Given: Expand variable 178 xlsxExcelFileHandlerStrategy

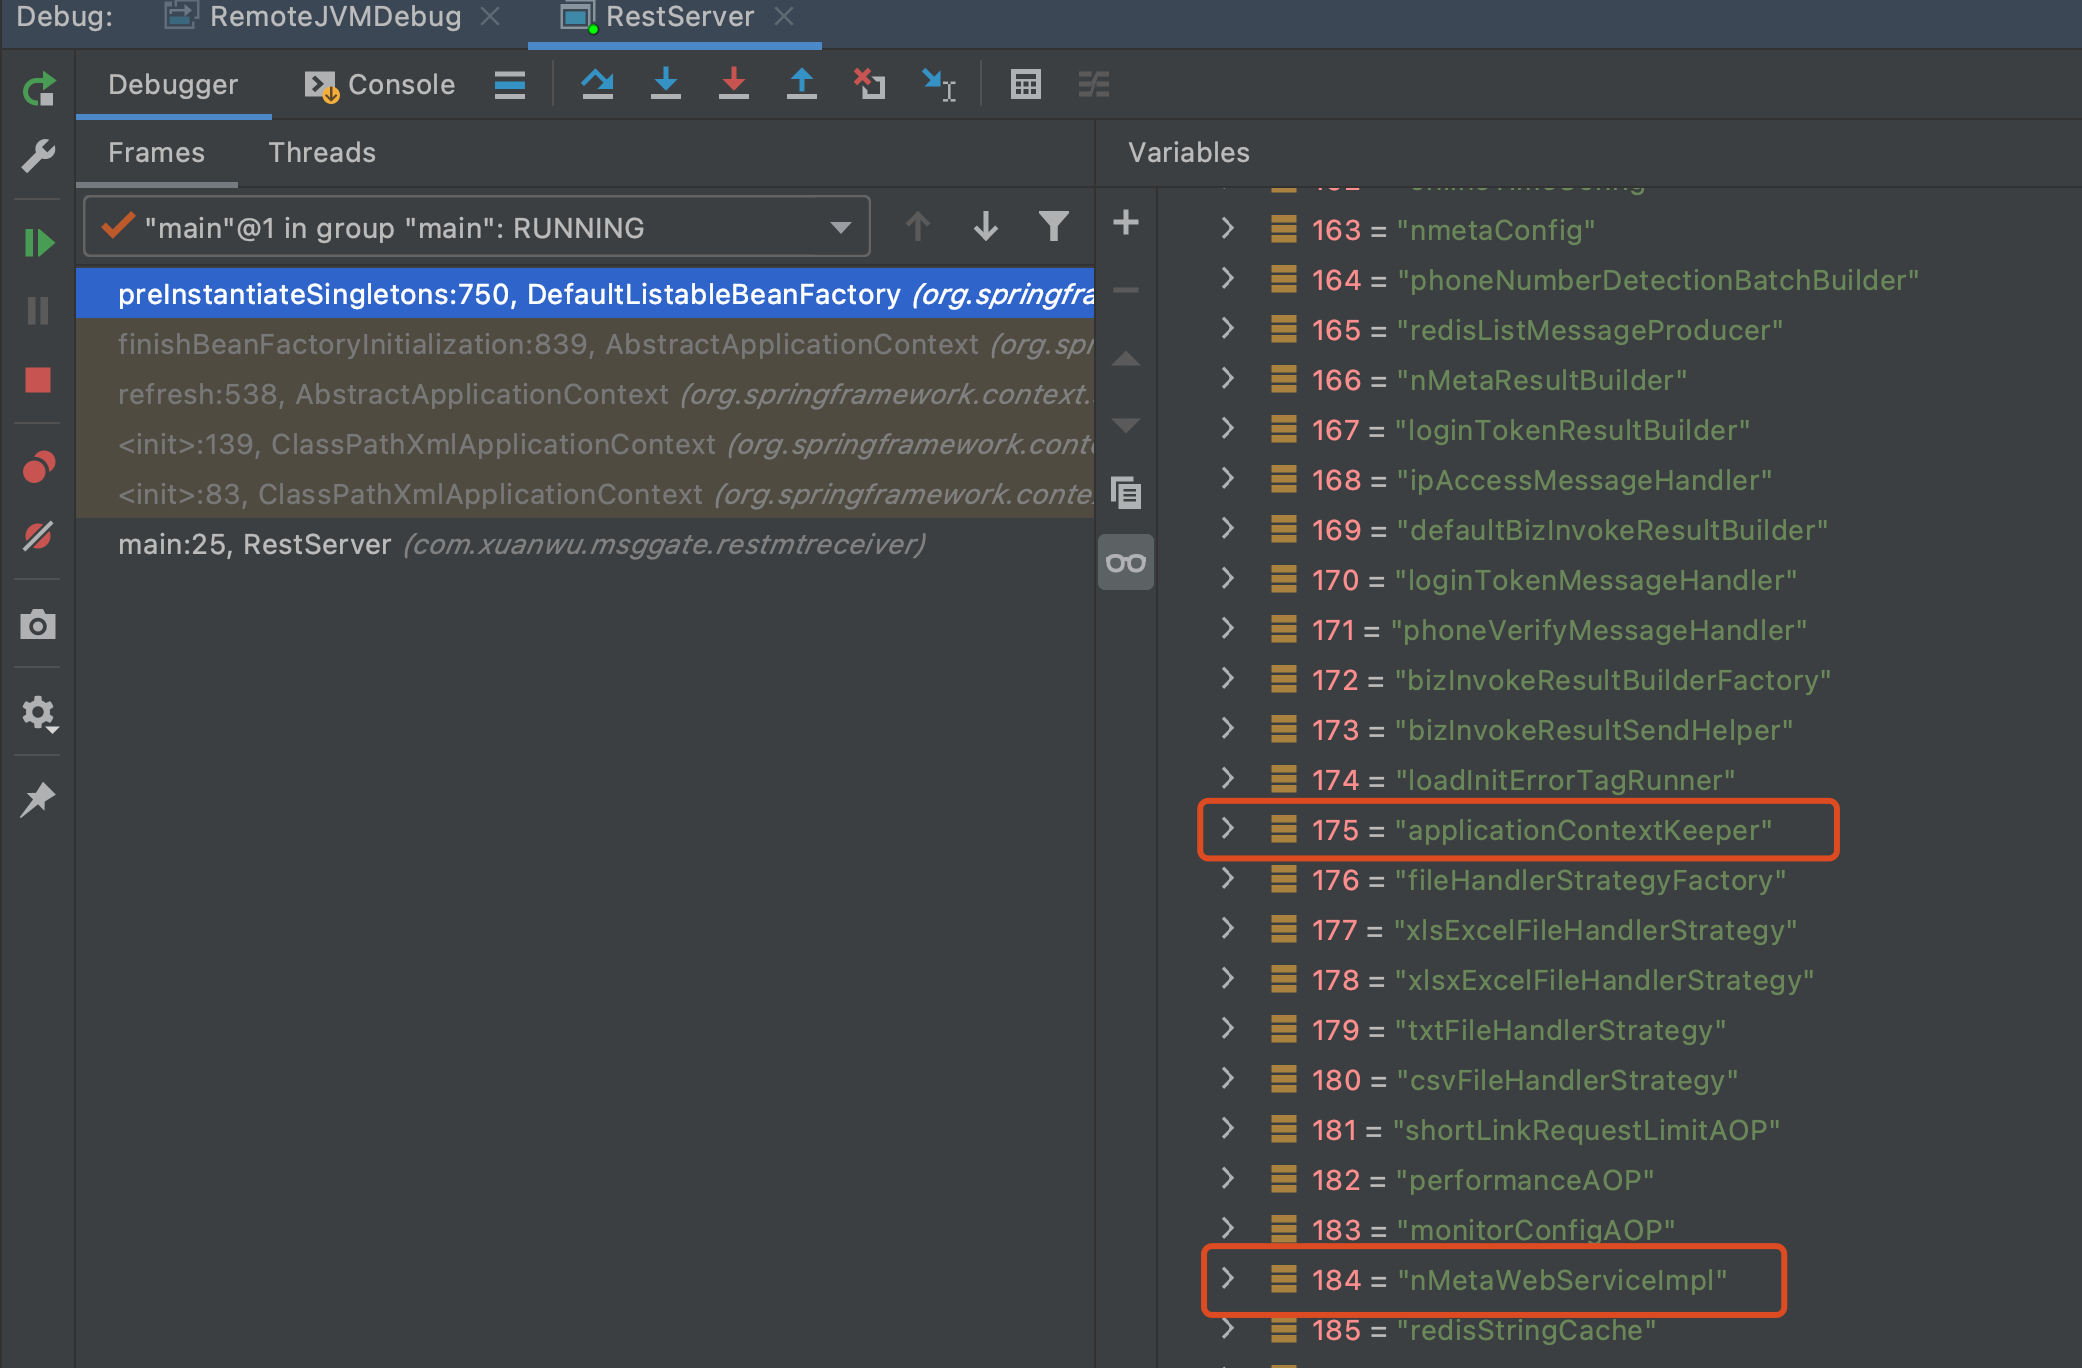Looking at the screenshot, I should click(x=1228, y=979).
